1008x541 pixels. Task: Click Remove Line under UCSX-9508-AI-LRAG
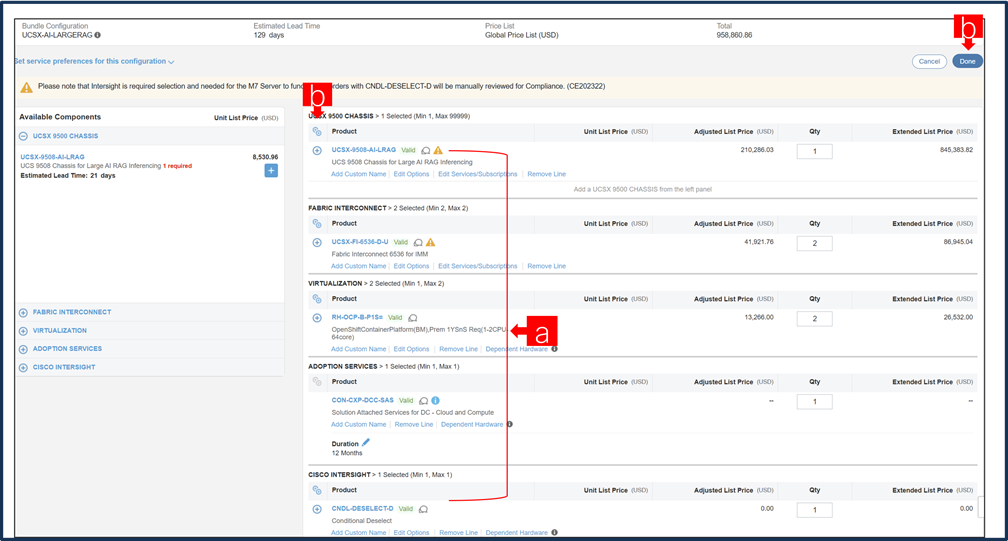click(x=546, y=174)
